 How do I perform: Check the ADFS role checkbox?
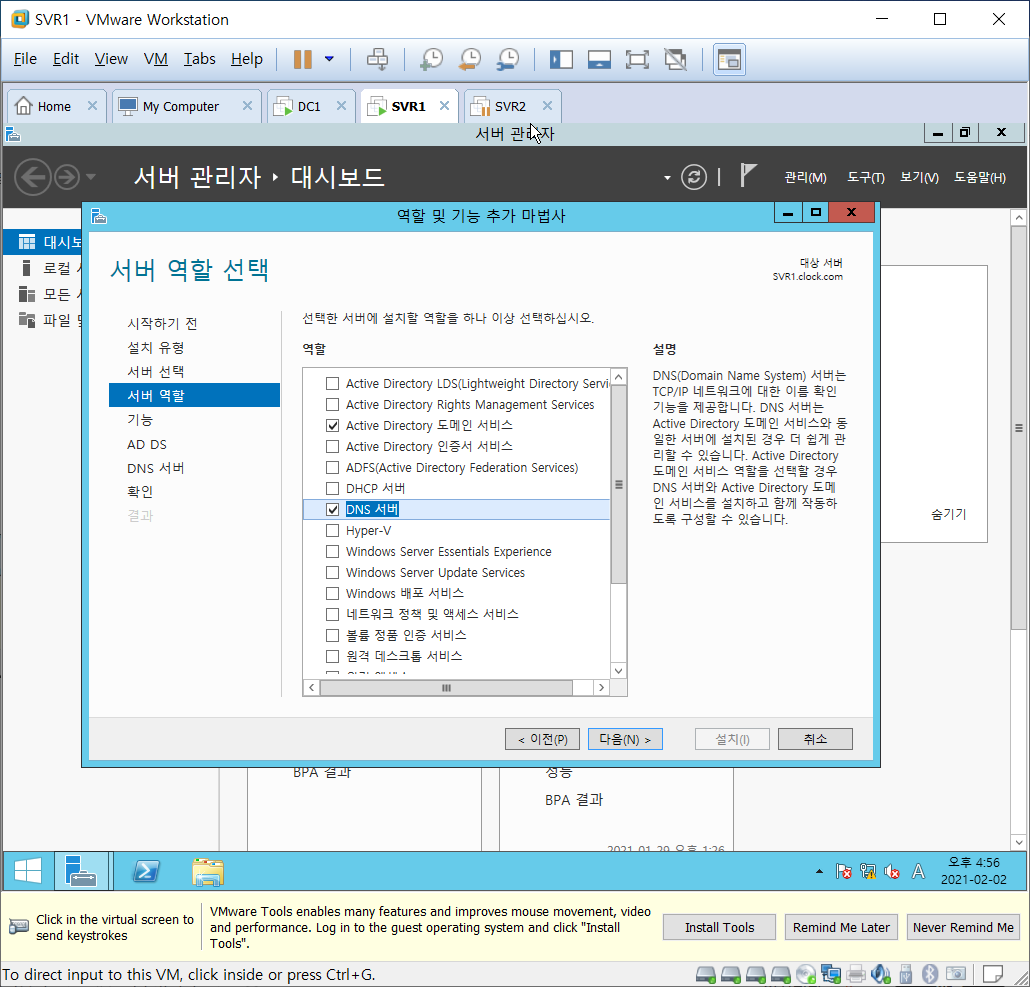click(332, 468)
